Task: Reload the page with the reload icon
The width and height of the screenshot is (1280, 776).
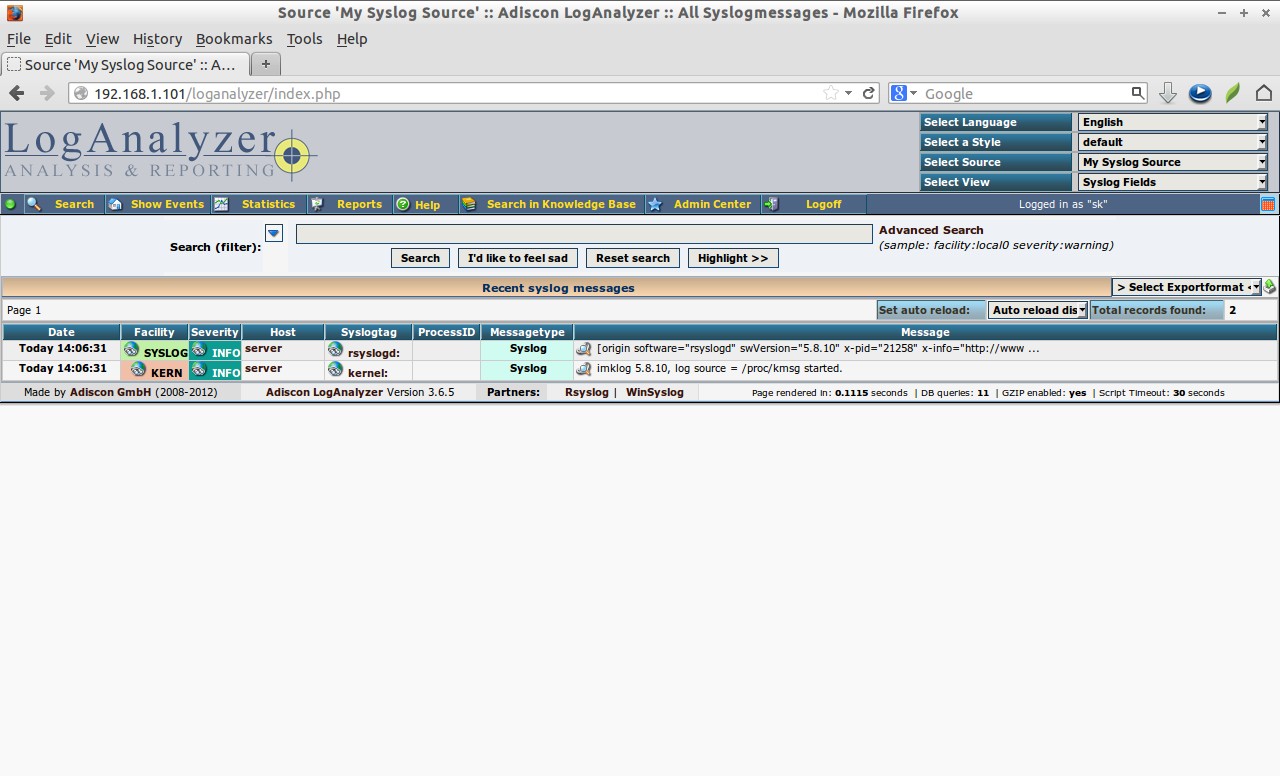Action: pyautogui.click(x=869, y=93)
